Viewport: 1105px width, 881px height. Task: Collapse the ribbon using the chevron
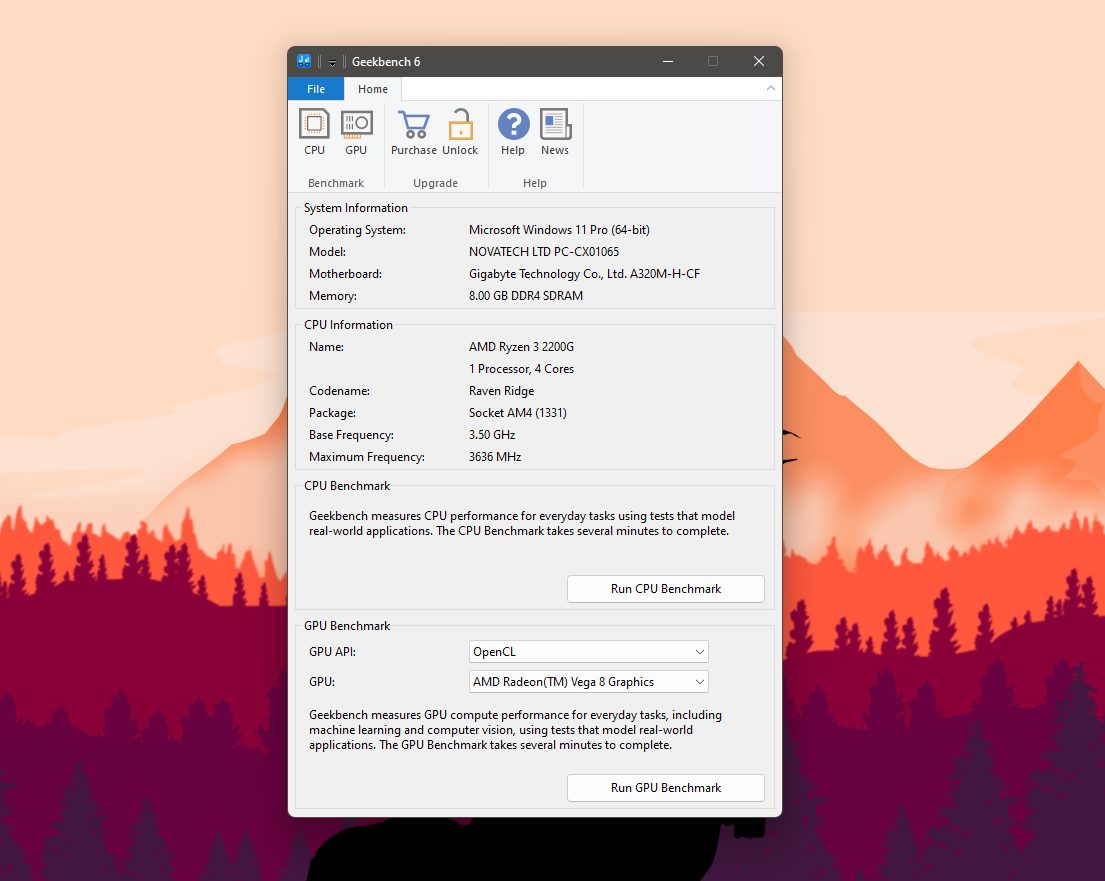[x=770, y=88]
